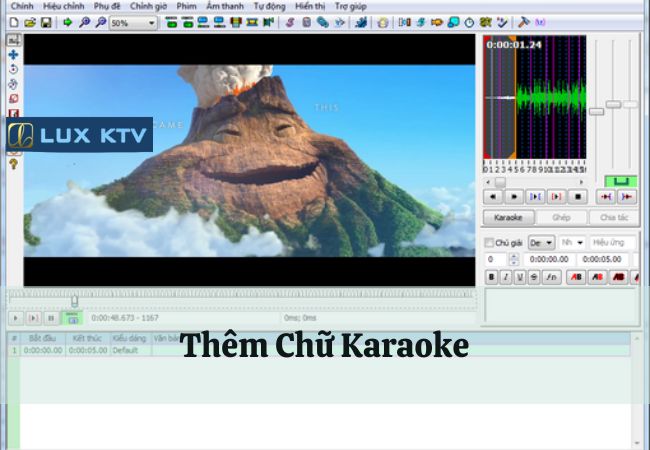Save subtitles with the floppy disk icon
Image resolution: width=650 pixels, height=450 pixels.
click(46, 22)
